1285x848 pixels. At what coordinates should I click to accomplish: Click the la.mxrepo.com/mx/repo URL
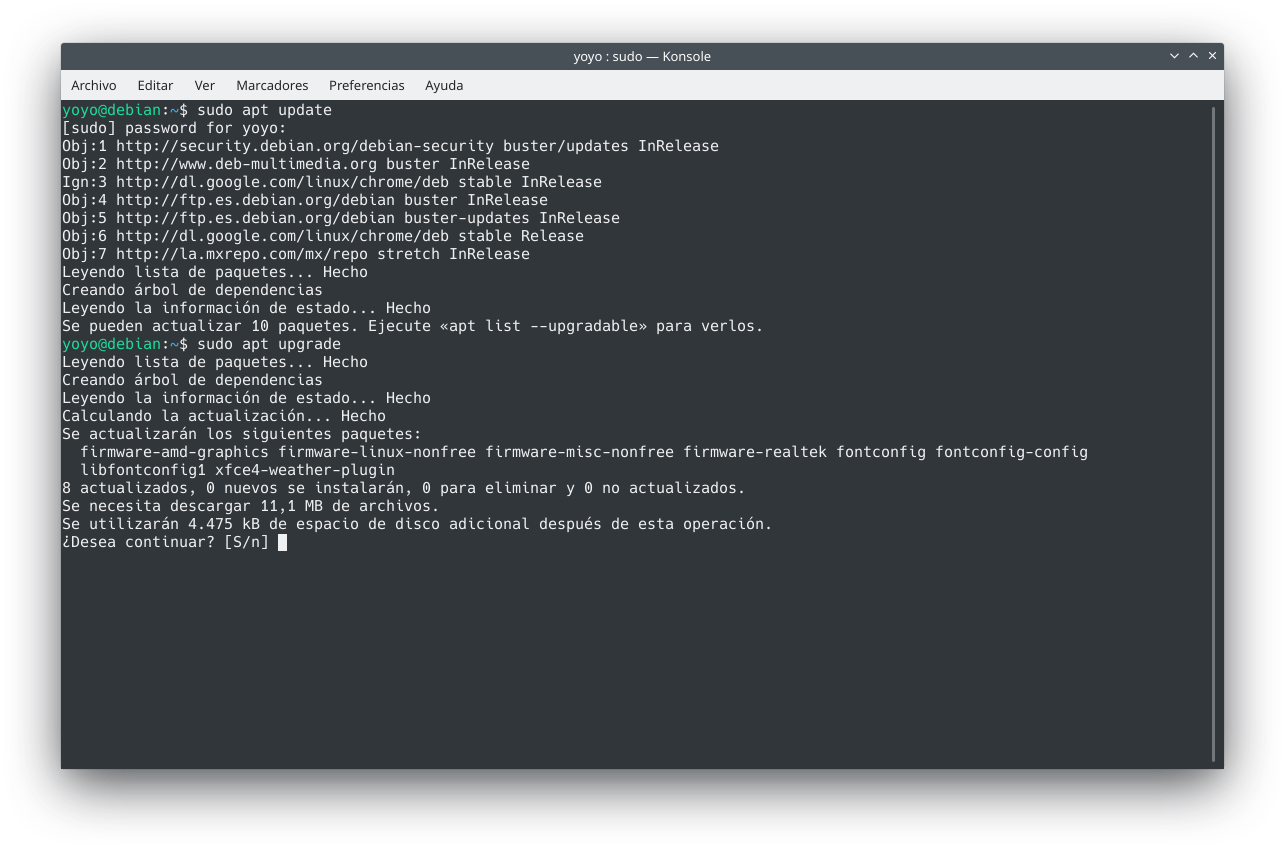tap(241, 254)
